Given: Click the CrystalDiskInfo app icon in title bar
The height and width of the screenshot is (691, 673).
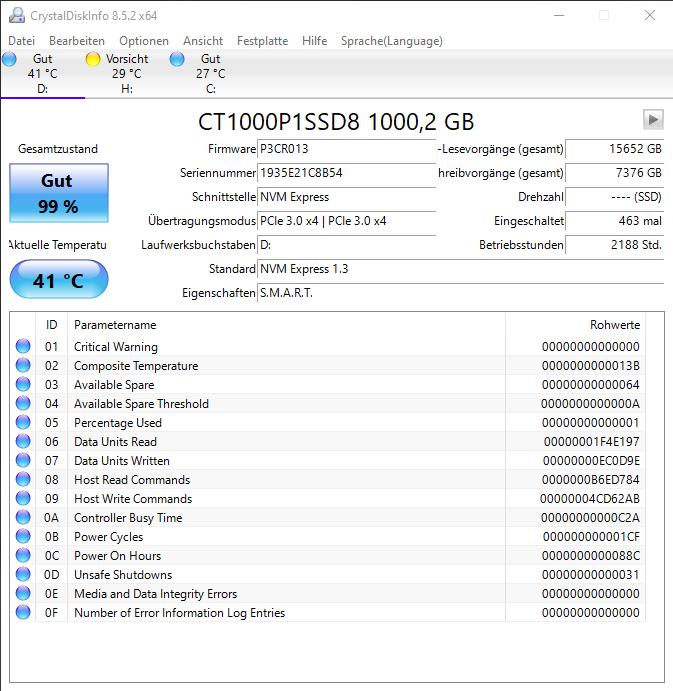Looking at the screenshot, I should tap(17, 15).
